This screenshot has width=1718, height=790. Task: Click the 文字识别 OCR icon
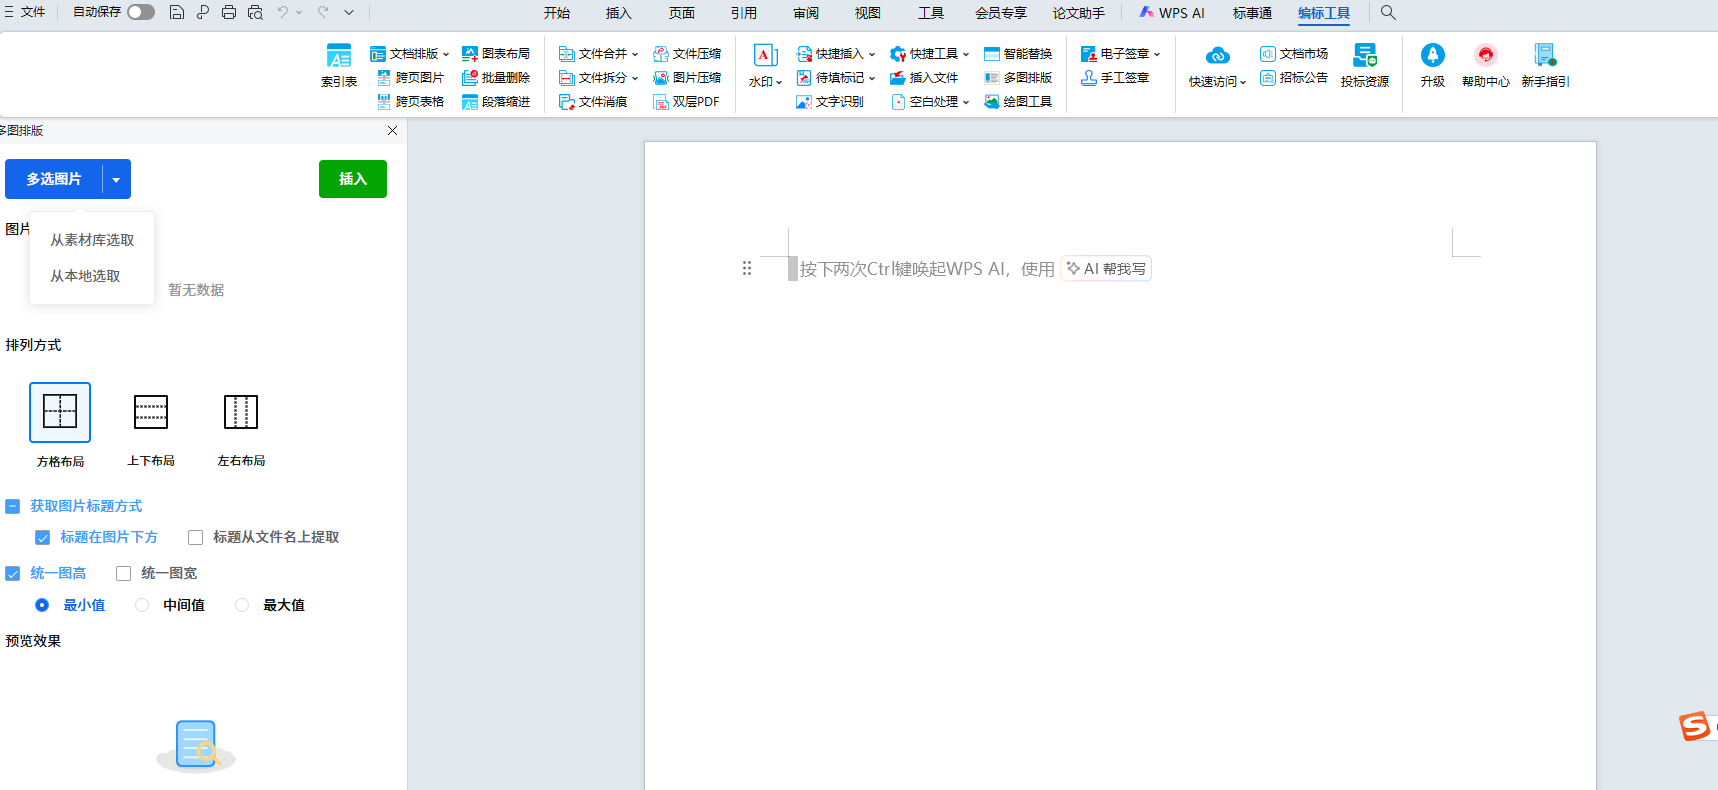[x=804, y=102]
